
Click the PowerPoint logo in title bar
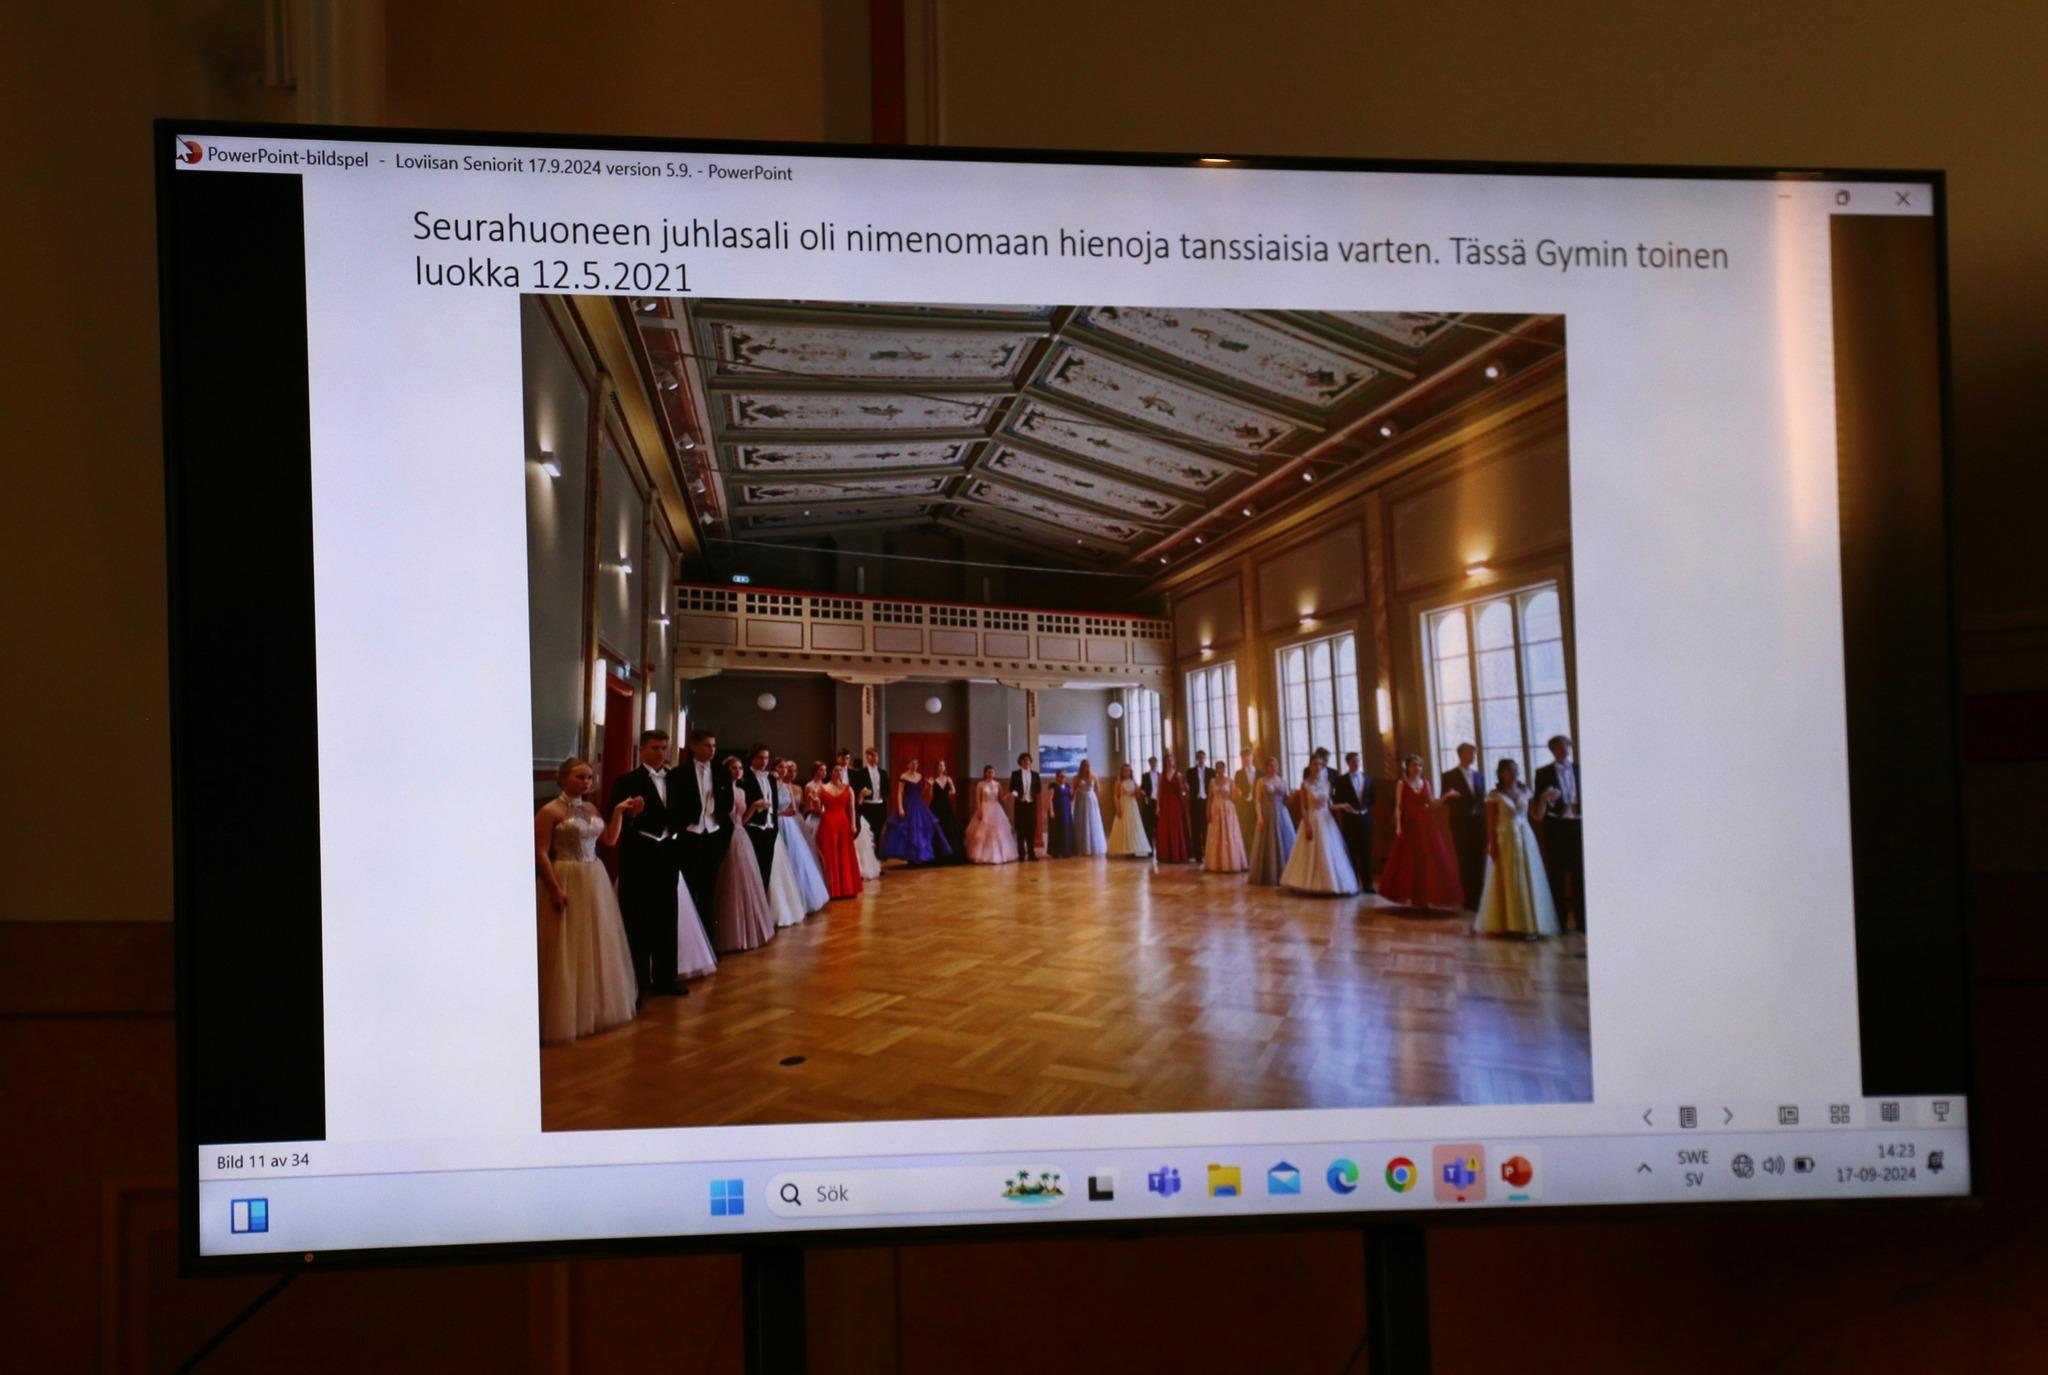pos(189,152)
